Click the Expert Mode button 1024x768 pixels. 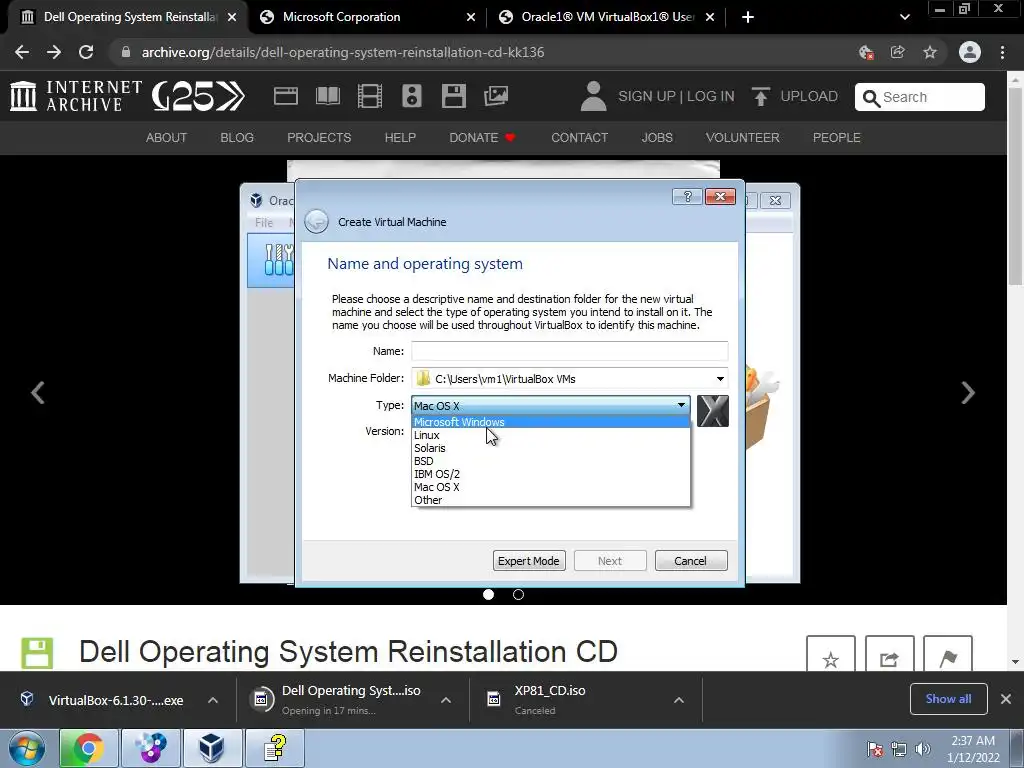click(529, 561)
